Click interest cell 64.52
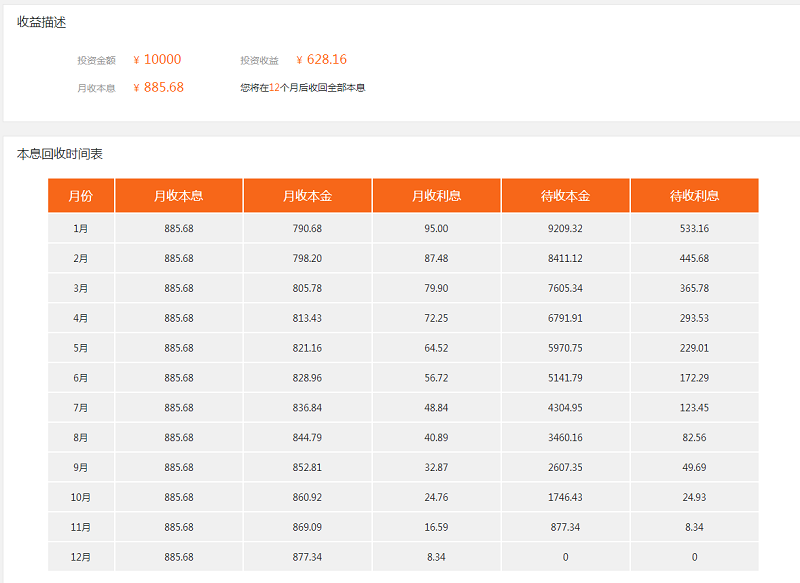This screenshot has width=800, height=583. pyautogui.click(x=436, y=348)
